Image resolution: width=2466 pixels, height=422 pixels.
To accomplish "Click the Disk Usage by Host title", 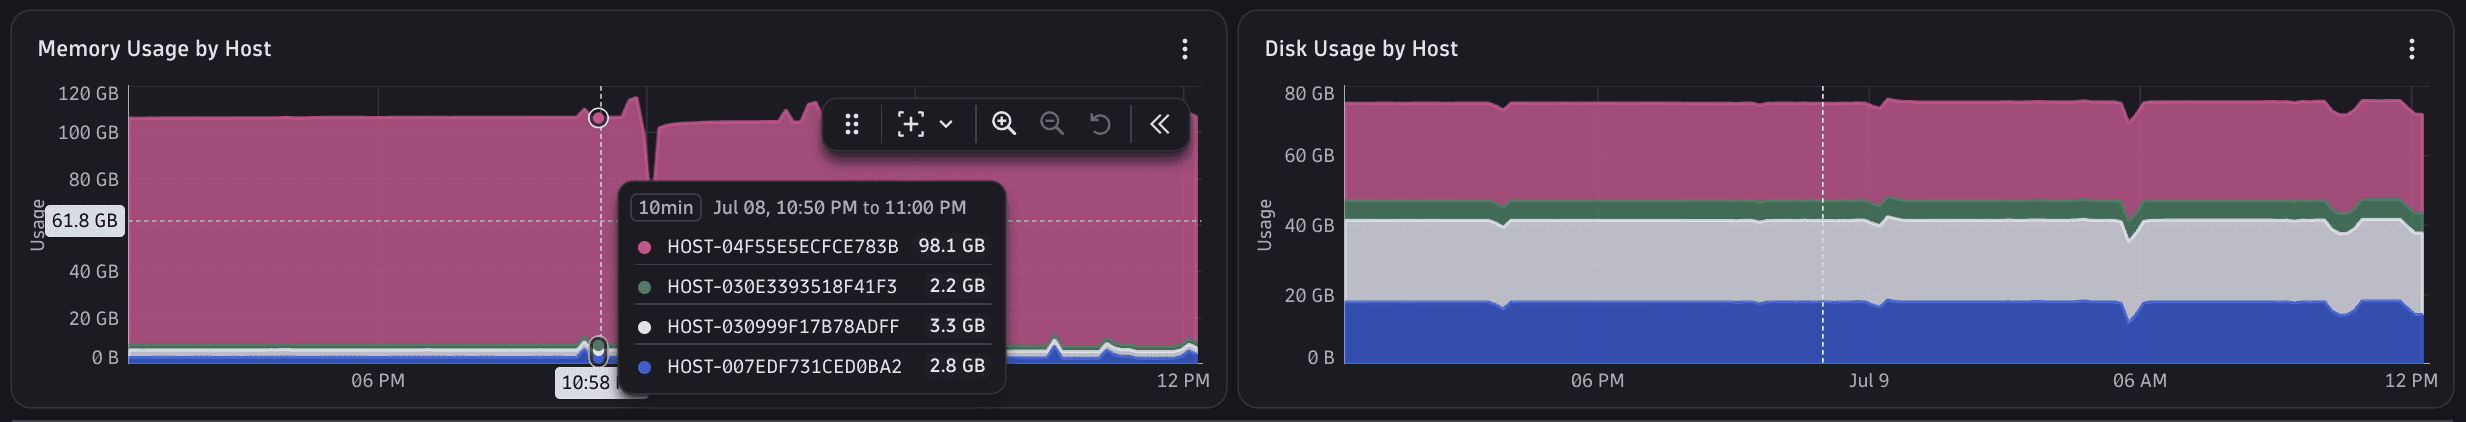I will tap(1361, 49).
